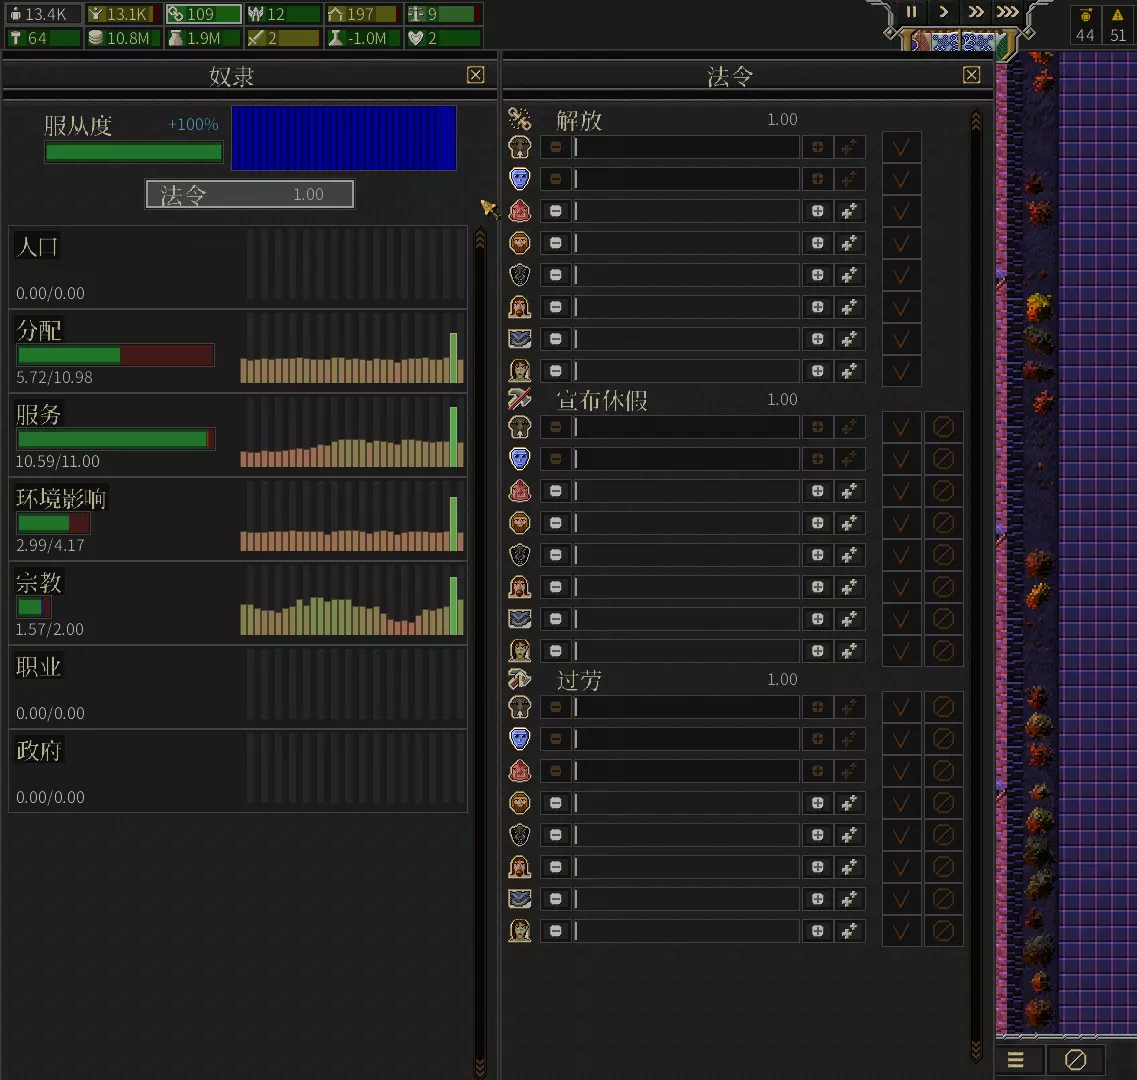This screenshot has height=1080, width=1137.
Task: Set game speed to triple fast-forward
Action: 1007,12
